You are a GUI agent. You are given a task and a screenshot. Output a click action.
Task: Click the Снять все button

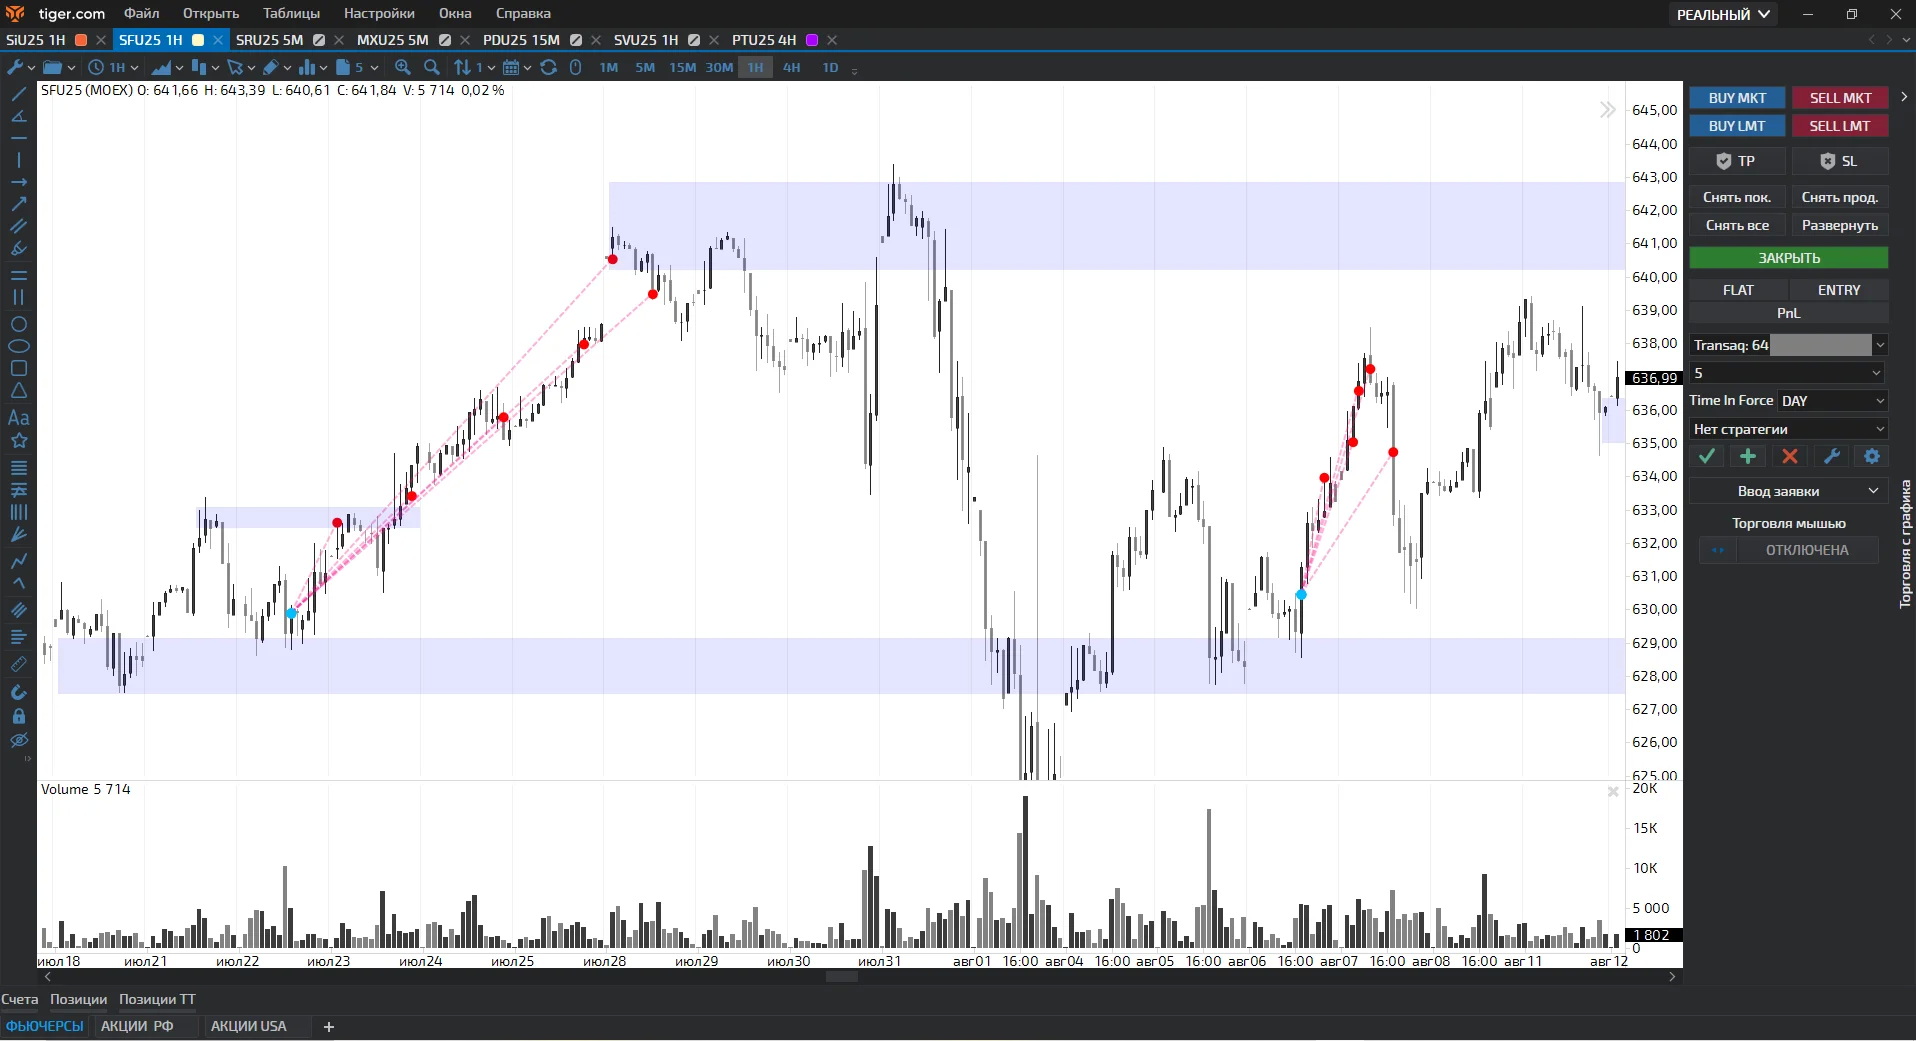(x=1737, y=226)
